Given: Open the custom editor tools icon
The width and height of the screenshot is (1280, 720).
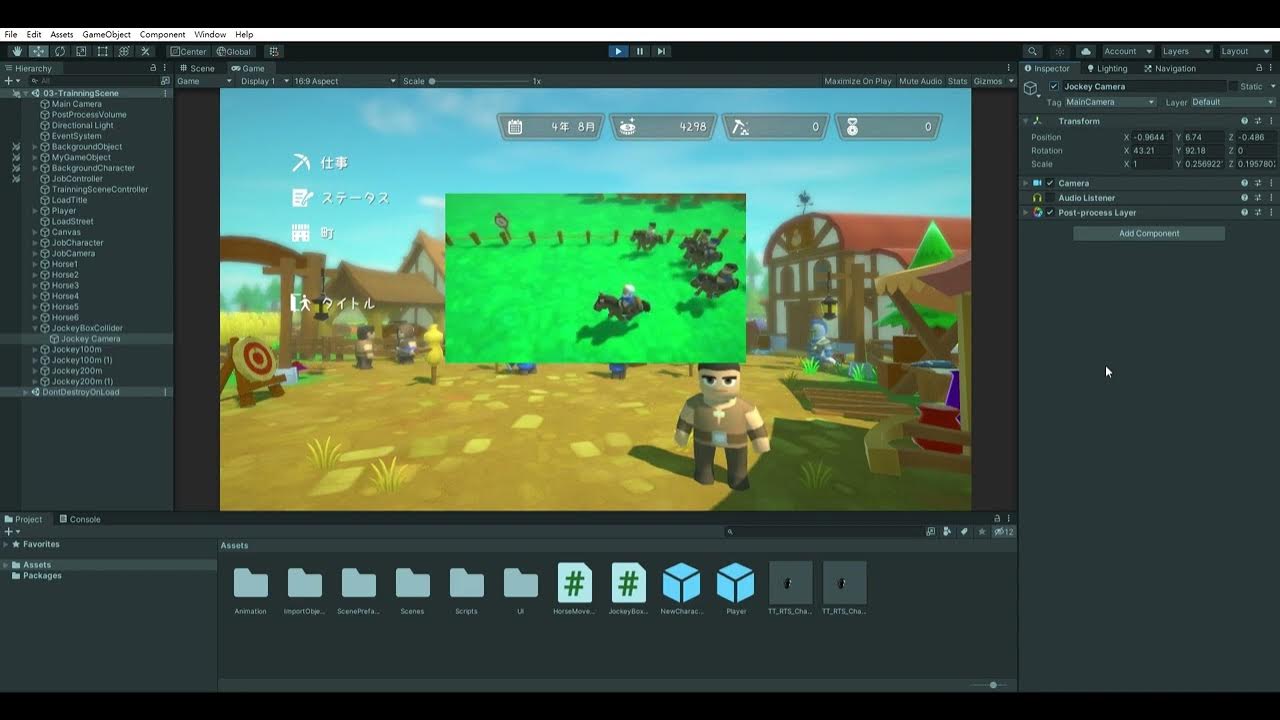Looking at the screenshot, I should coord(145,51).
